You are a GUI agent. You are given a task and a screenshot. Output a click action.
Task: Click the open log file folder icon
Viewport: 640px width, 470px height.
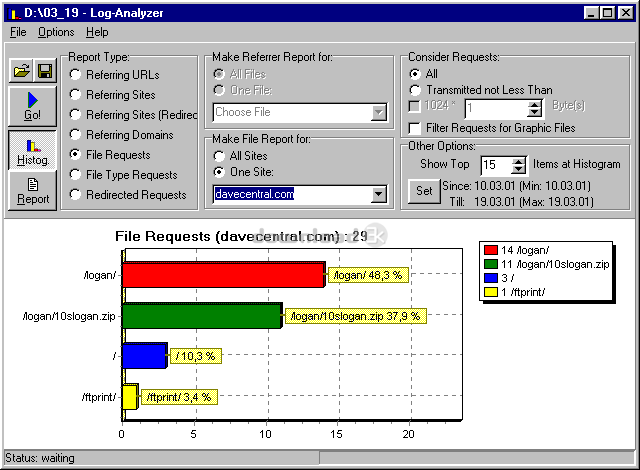(21, 71)
